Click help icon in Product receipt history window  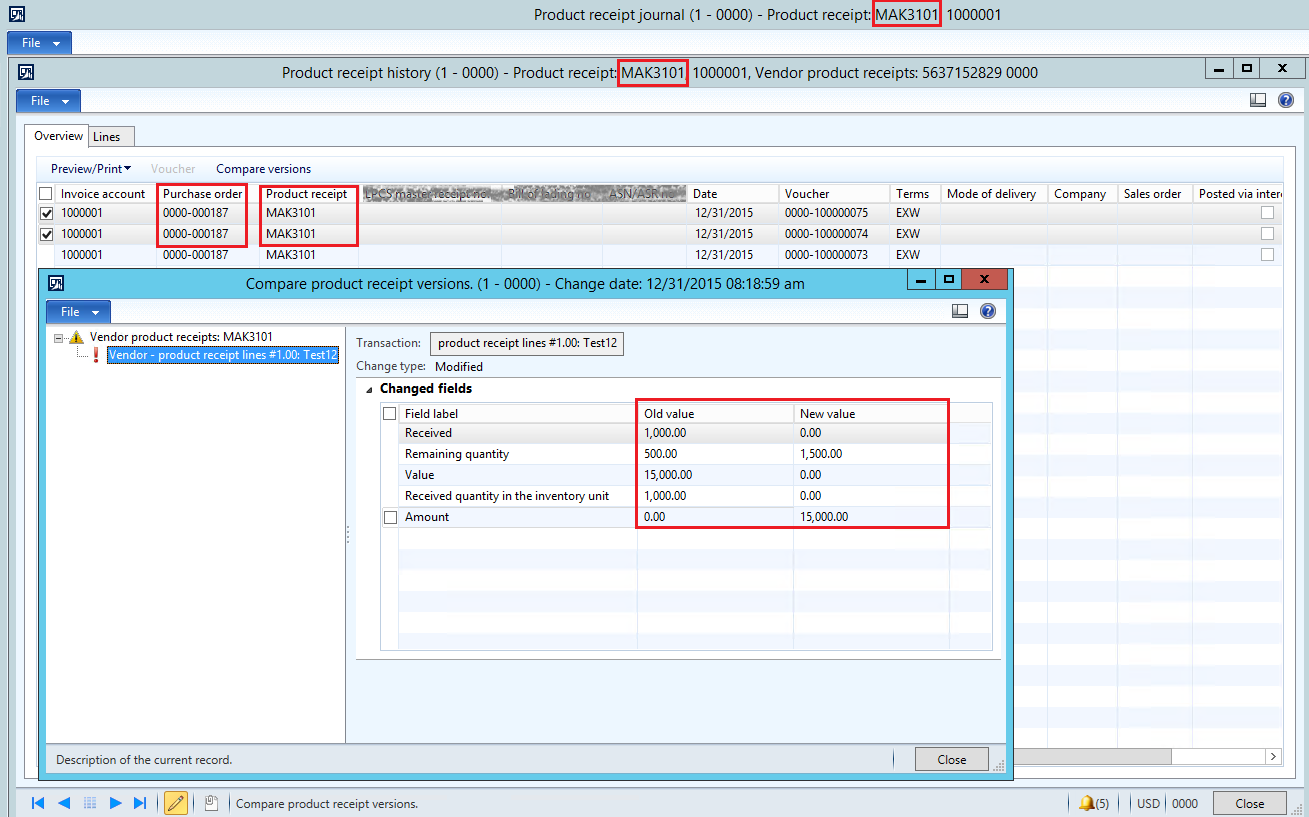coord(1285,100)
